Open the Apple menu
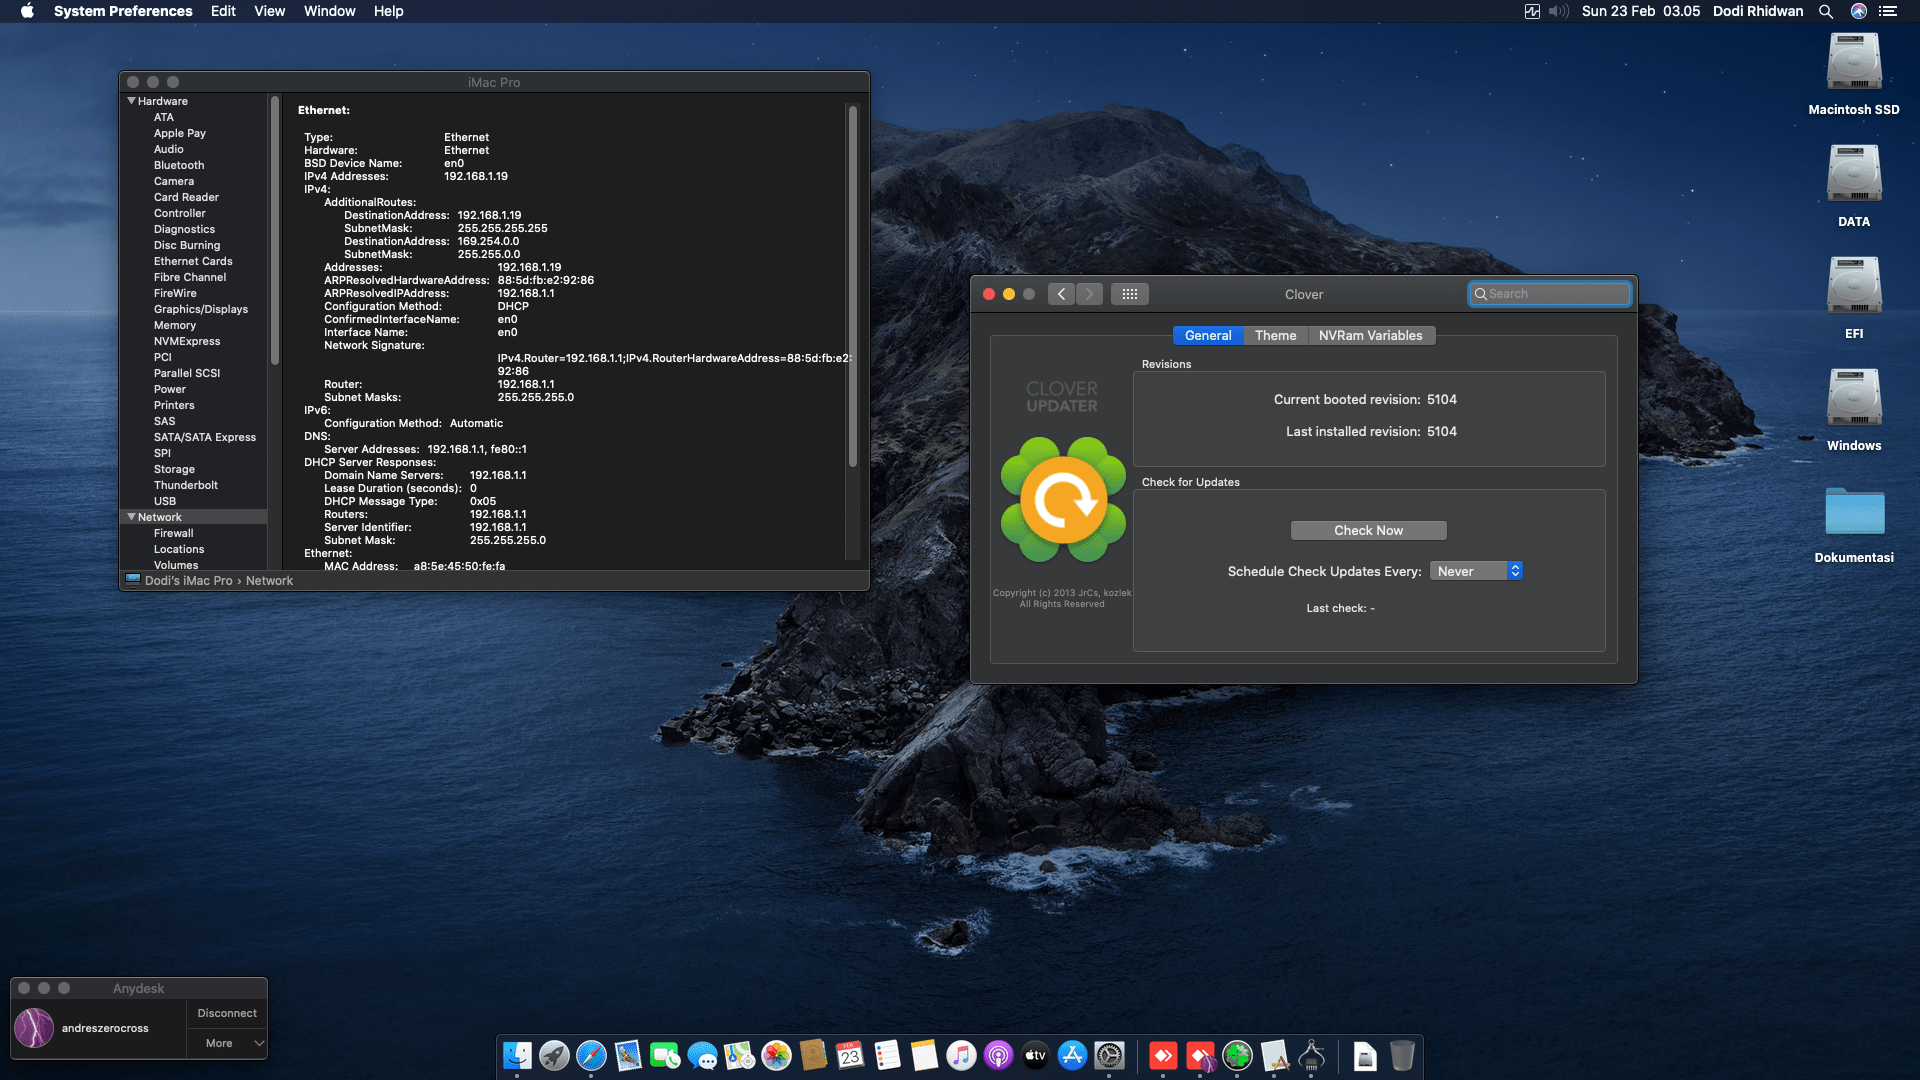 click(27, 11)
